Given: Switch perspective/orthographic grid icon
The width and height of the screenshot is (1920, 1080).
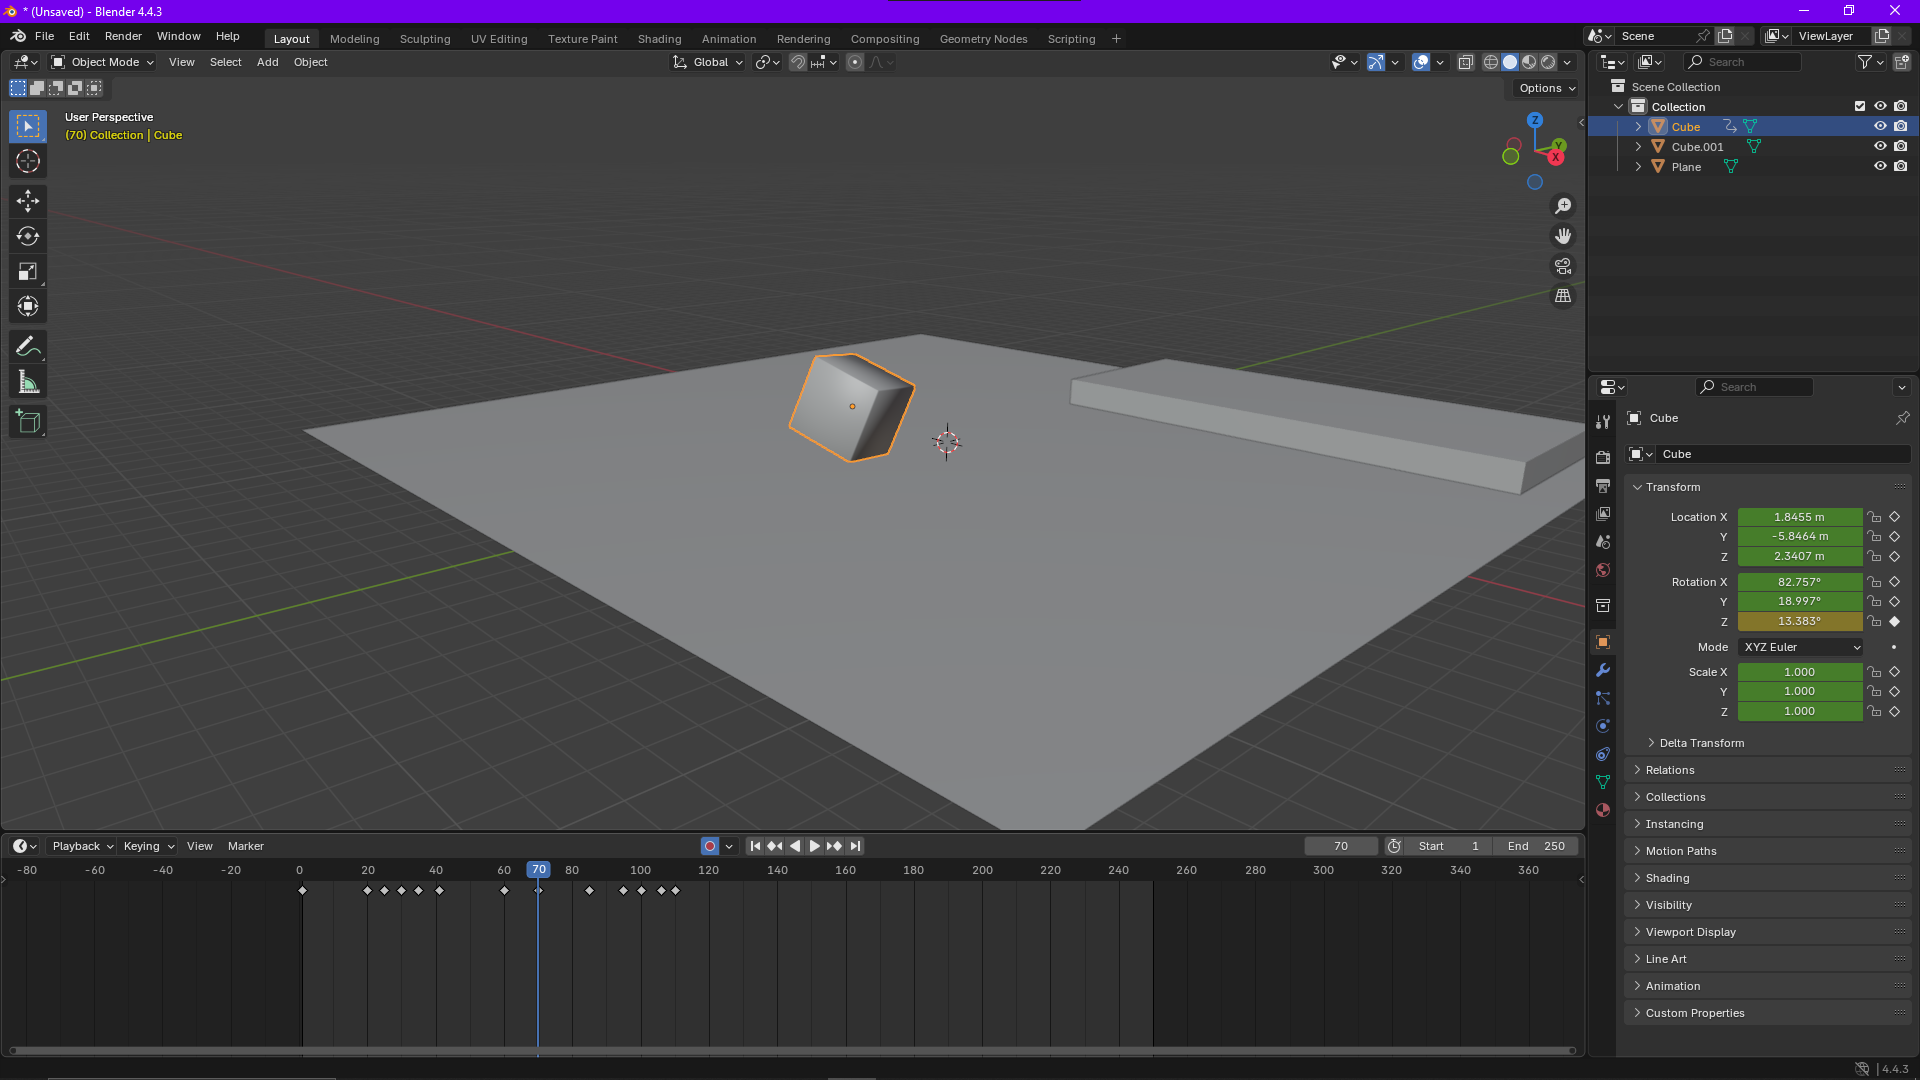Looking at the screenshot, I should pos(1563,296).
